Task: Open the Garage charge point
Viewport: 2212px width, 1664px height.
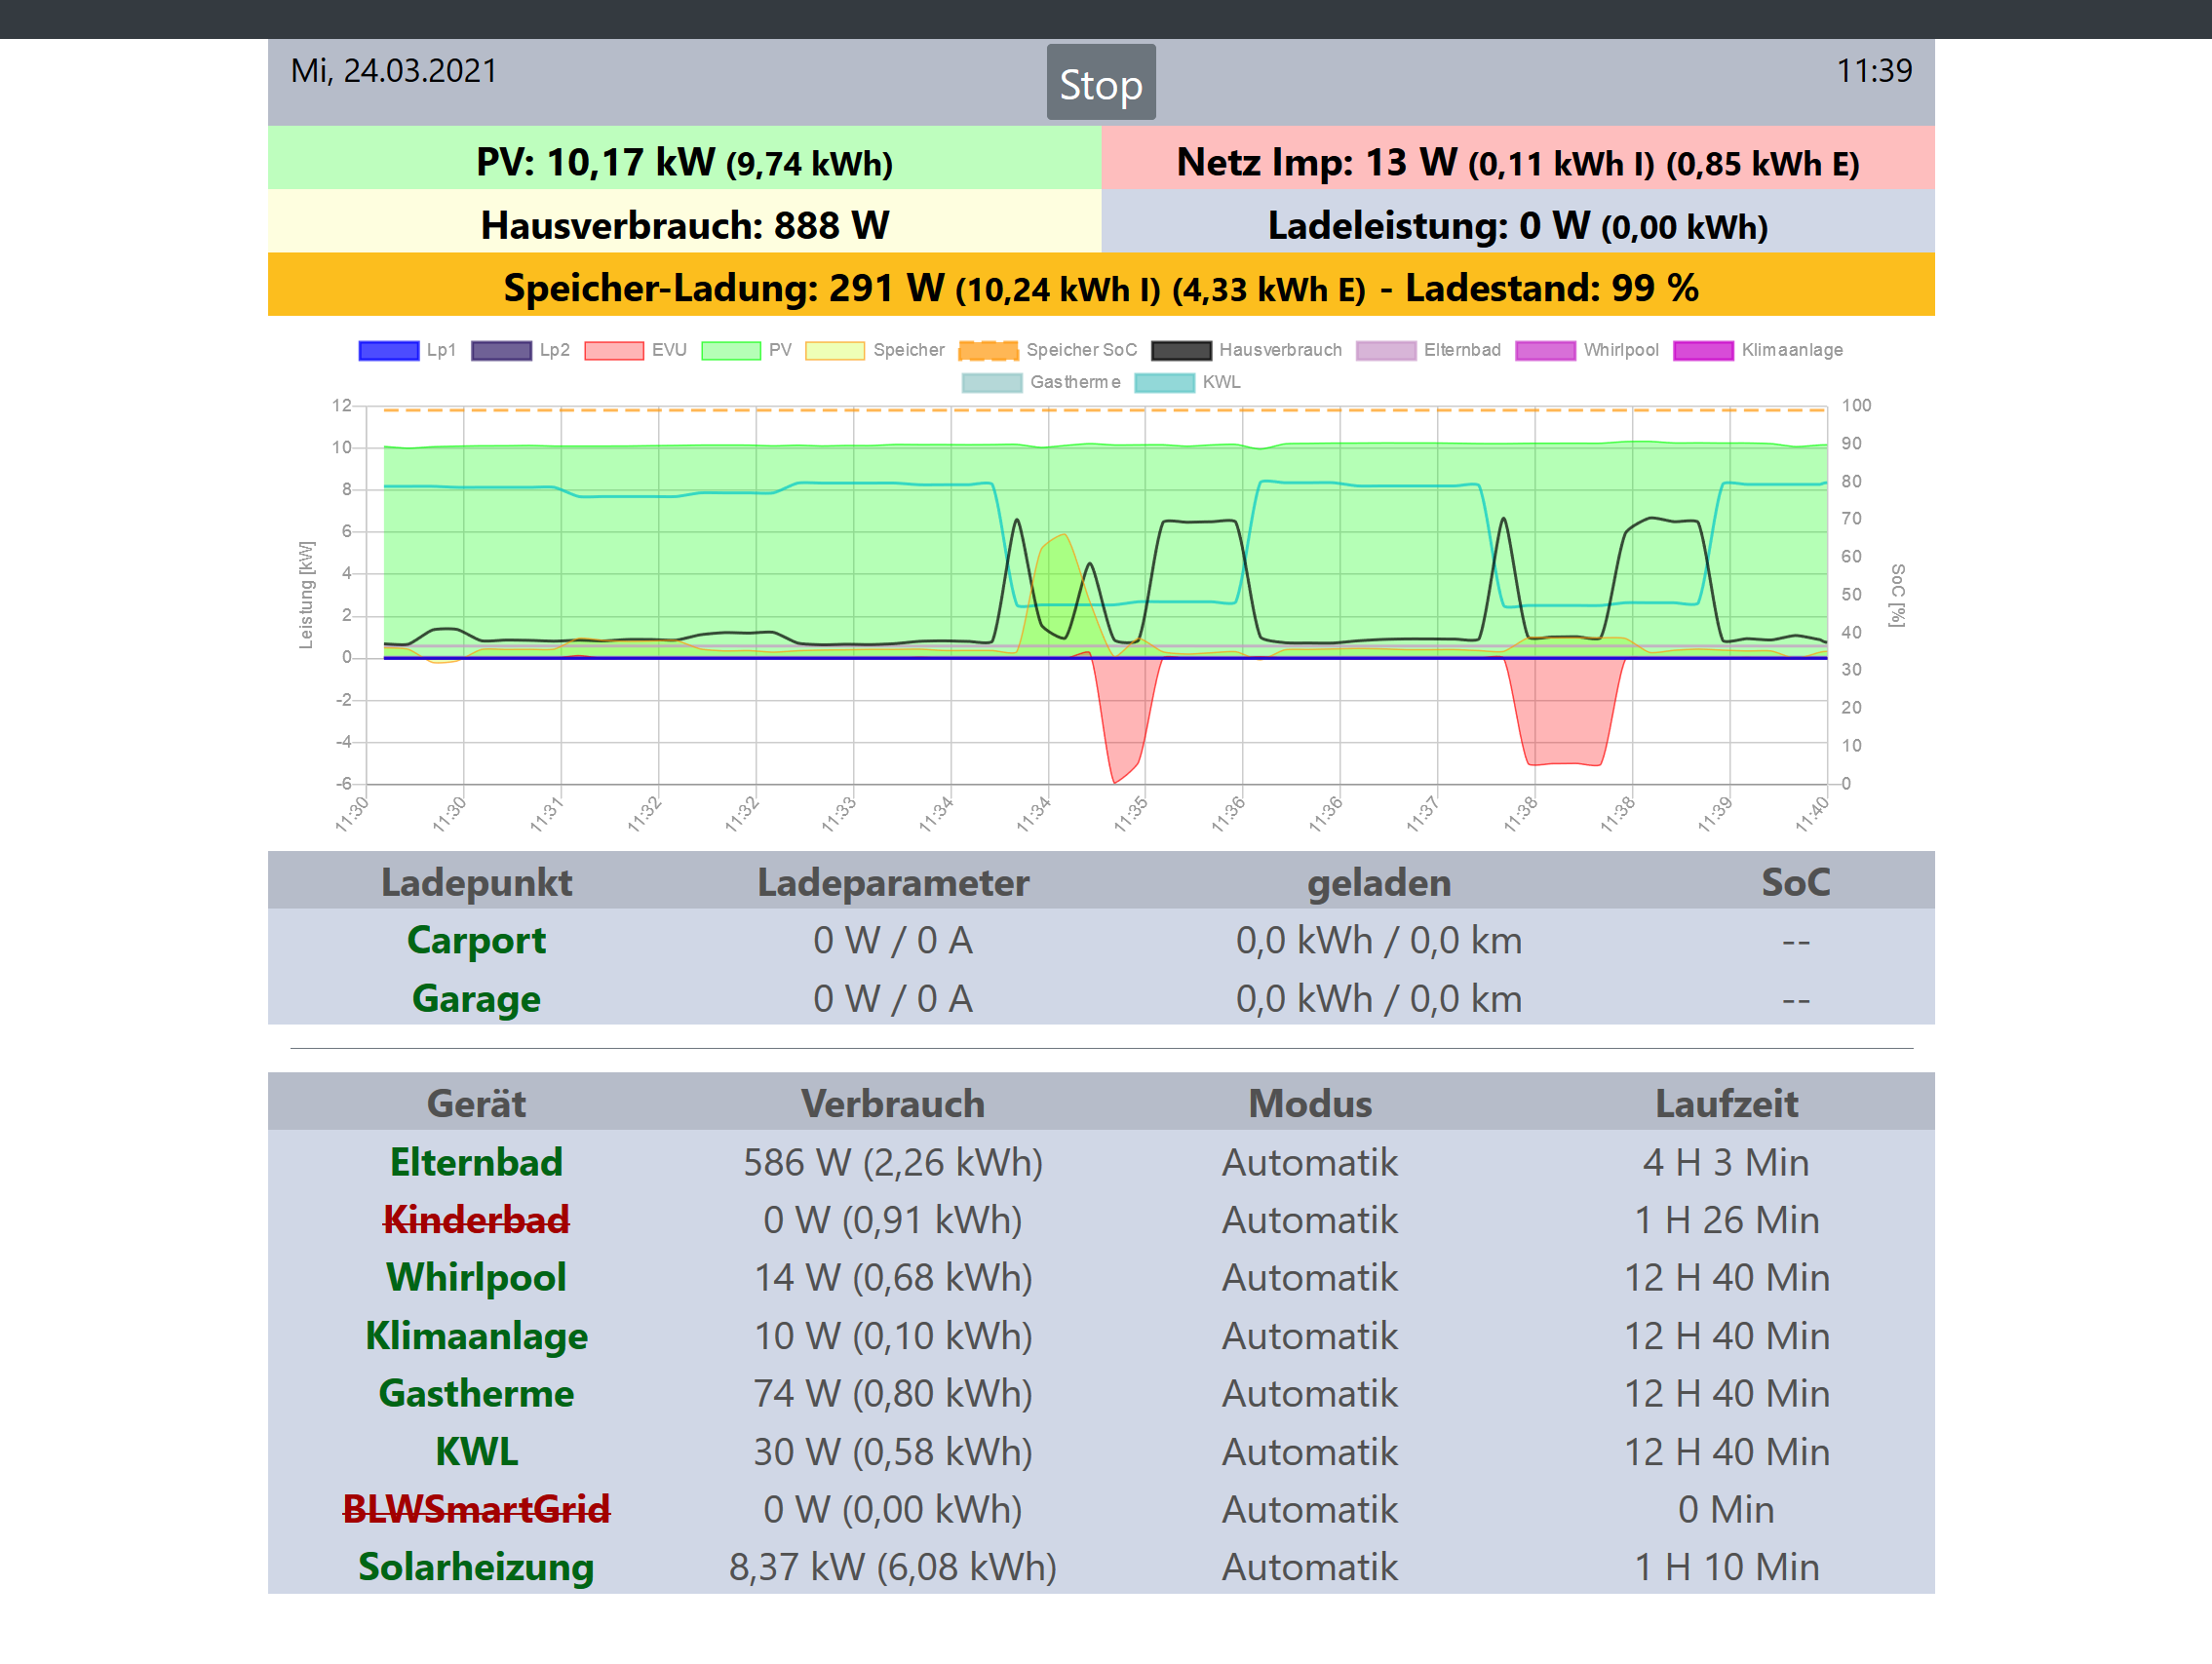Action: point(476,998)
